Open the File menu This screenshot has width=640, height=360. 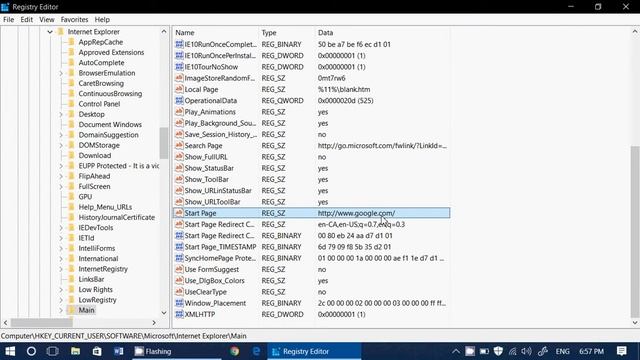[x=8, y=19]
